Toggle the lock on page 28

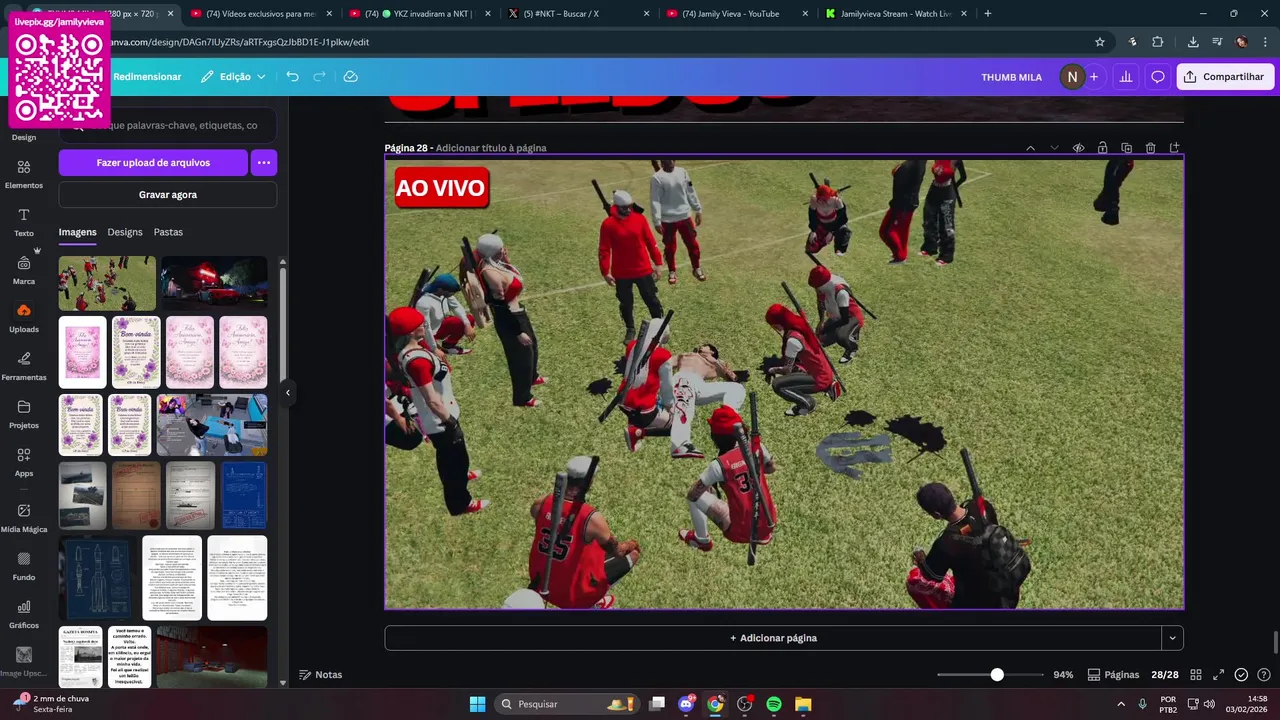pos(1102,148)
